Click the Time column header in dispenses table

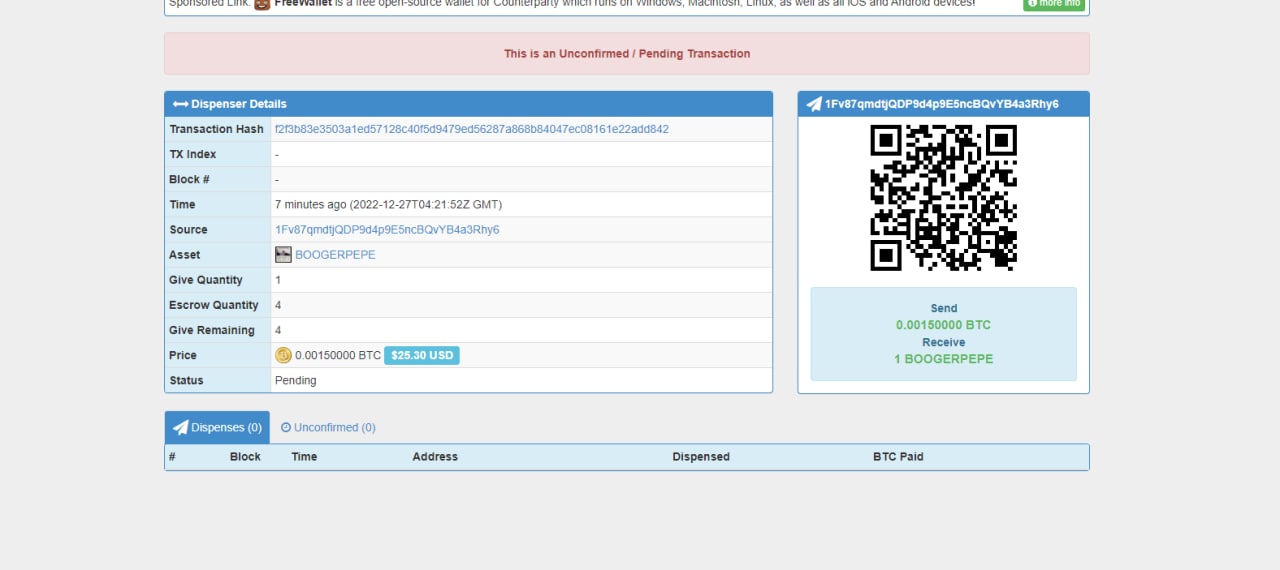[x=304, y=457]
